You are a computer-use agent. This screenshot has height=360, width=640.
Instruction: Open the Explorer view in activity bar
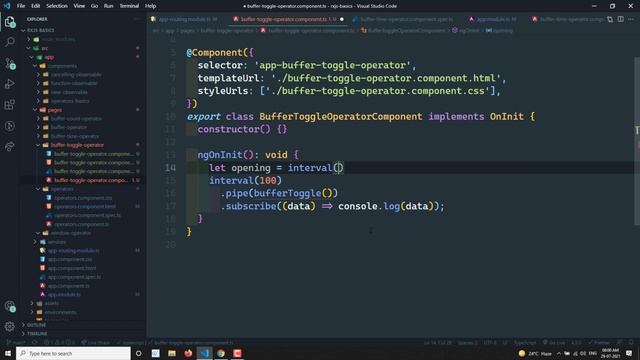click(x=10, y=22)
